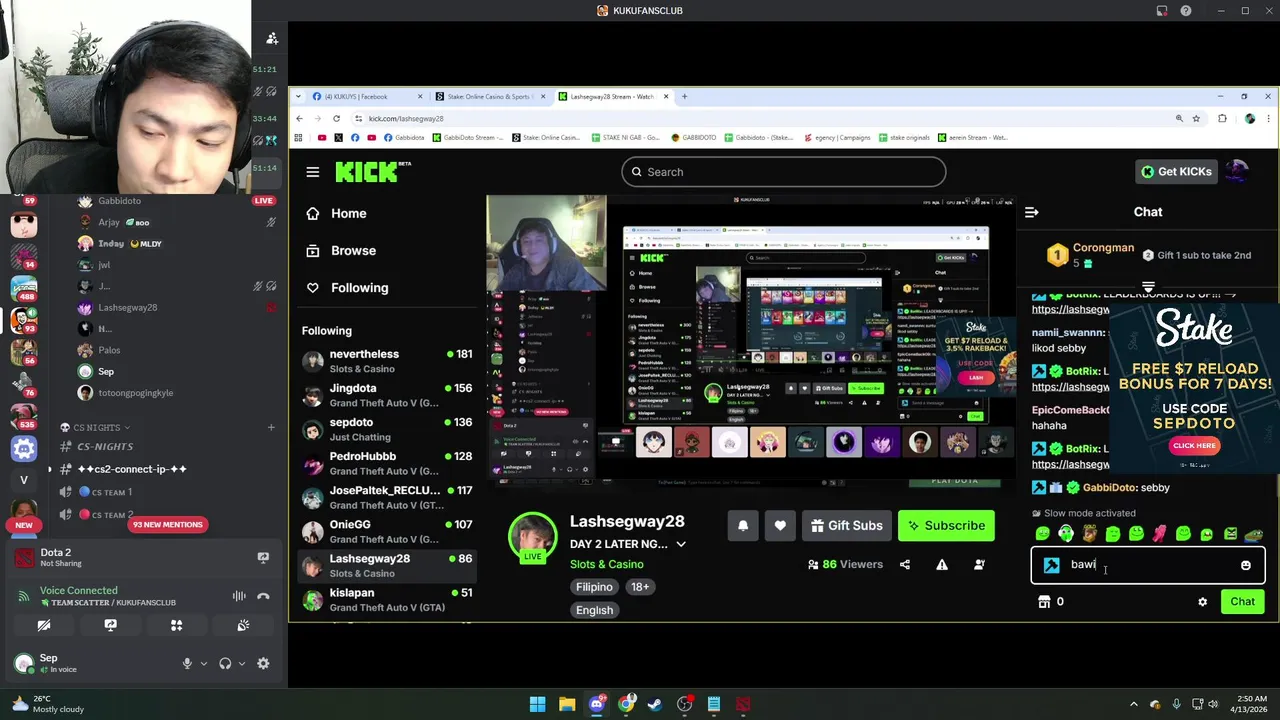Click the 93 NEW MENTIONS pill

168,525
